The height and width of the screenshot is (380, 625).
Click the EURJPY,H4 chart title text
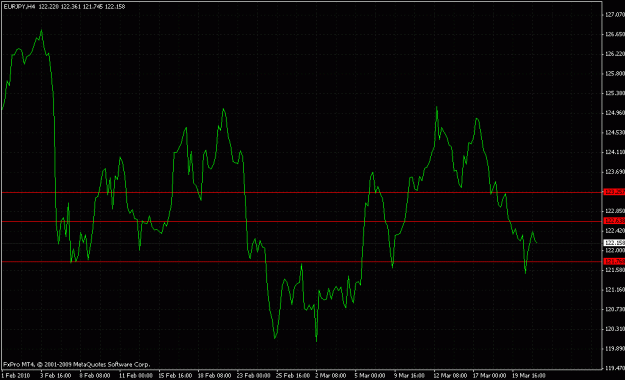click(19, 6)
